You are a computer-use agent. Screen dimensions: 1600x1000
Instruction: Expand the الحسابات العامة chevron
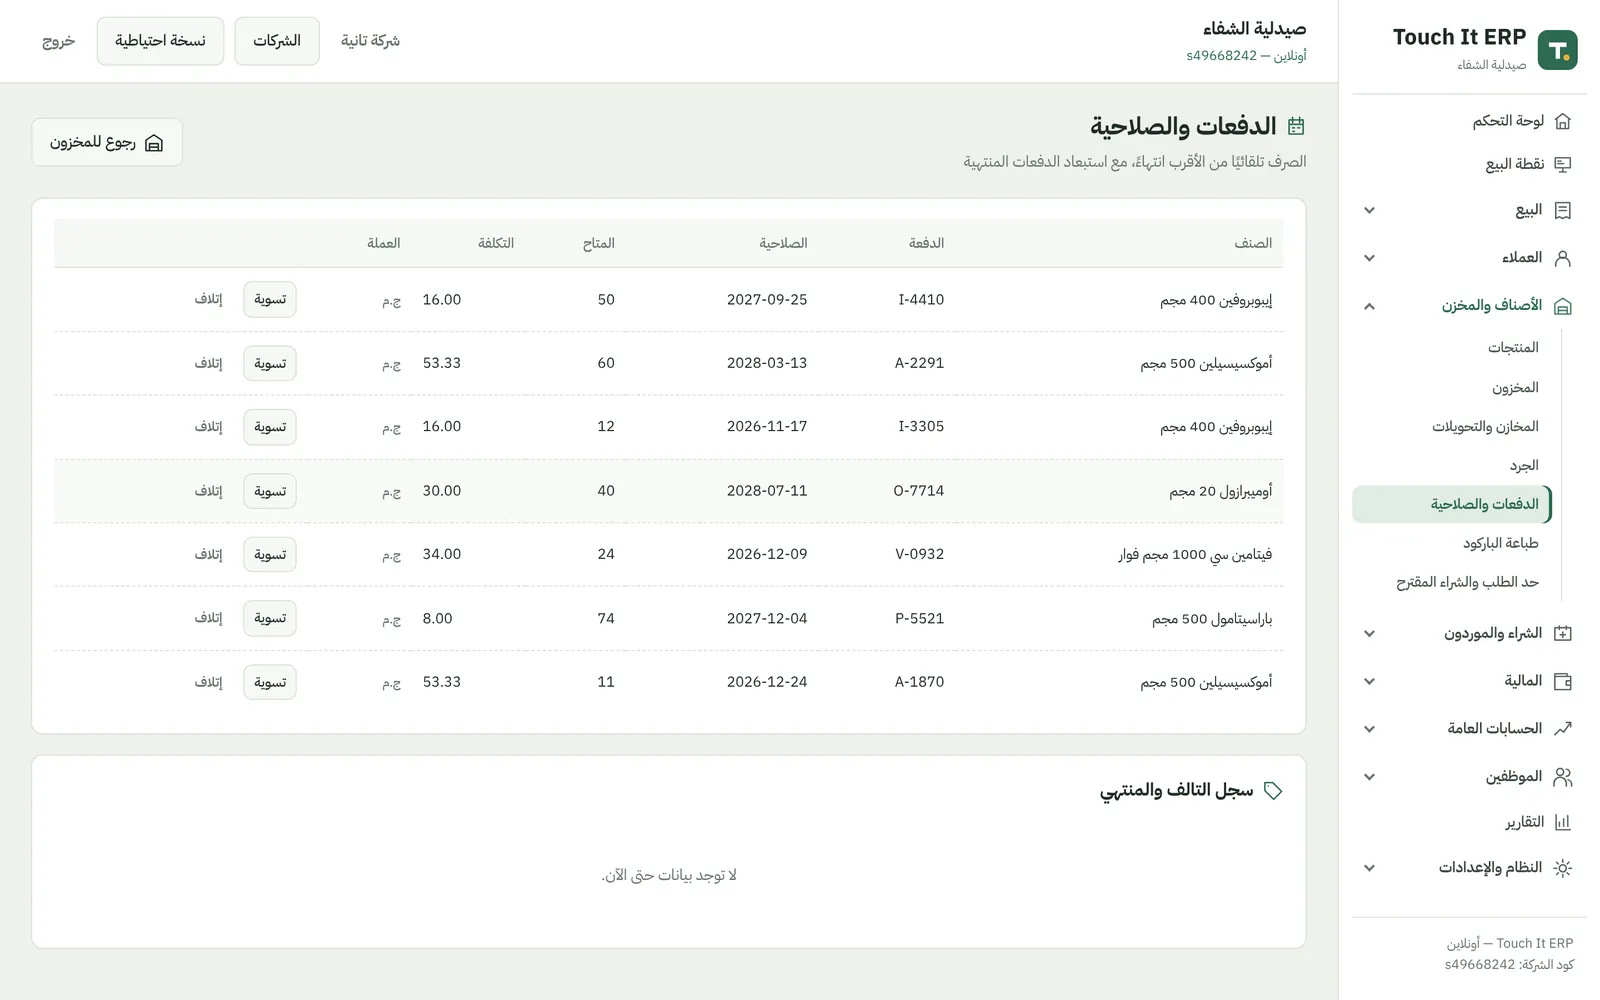[x=1370, y=729]
